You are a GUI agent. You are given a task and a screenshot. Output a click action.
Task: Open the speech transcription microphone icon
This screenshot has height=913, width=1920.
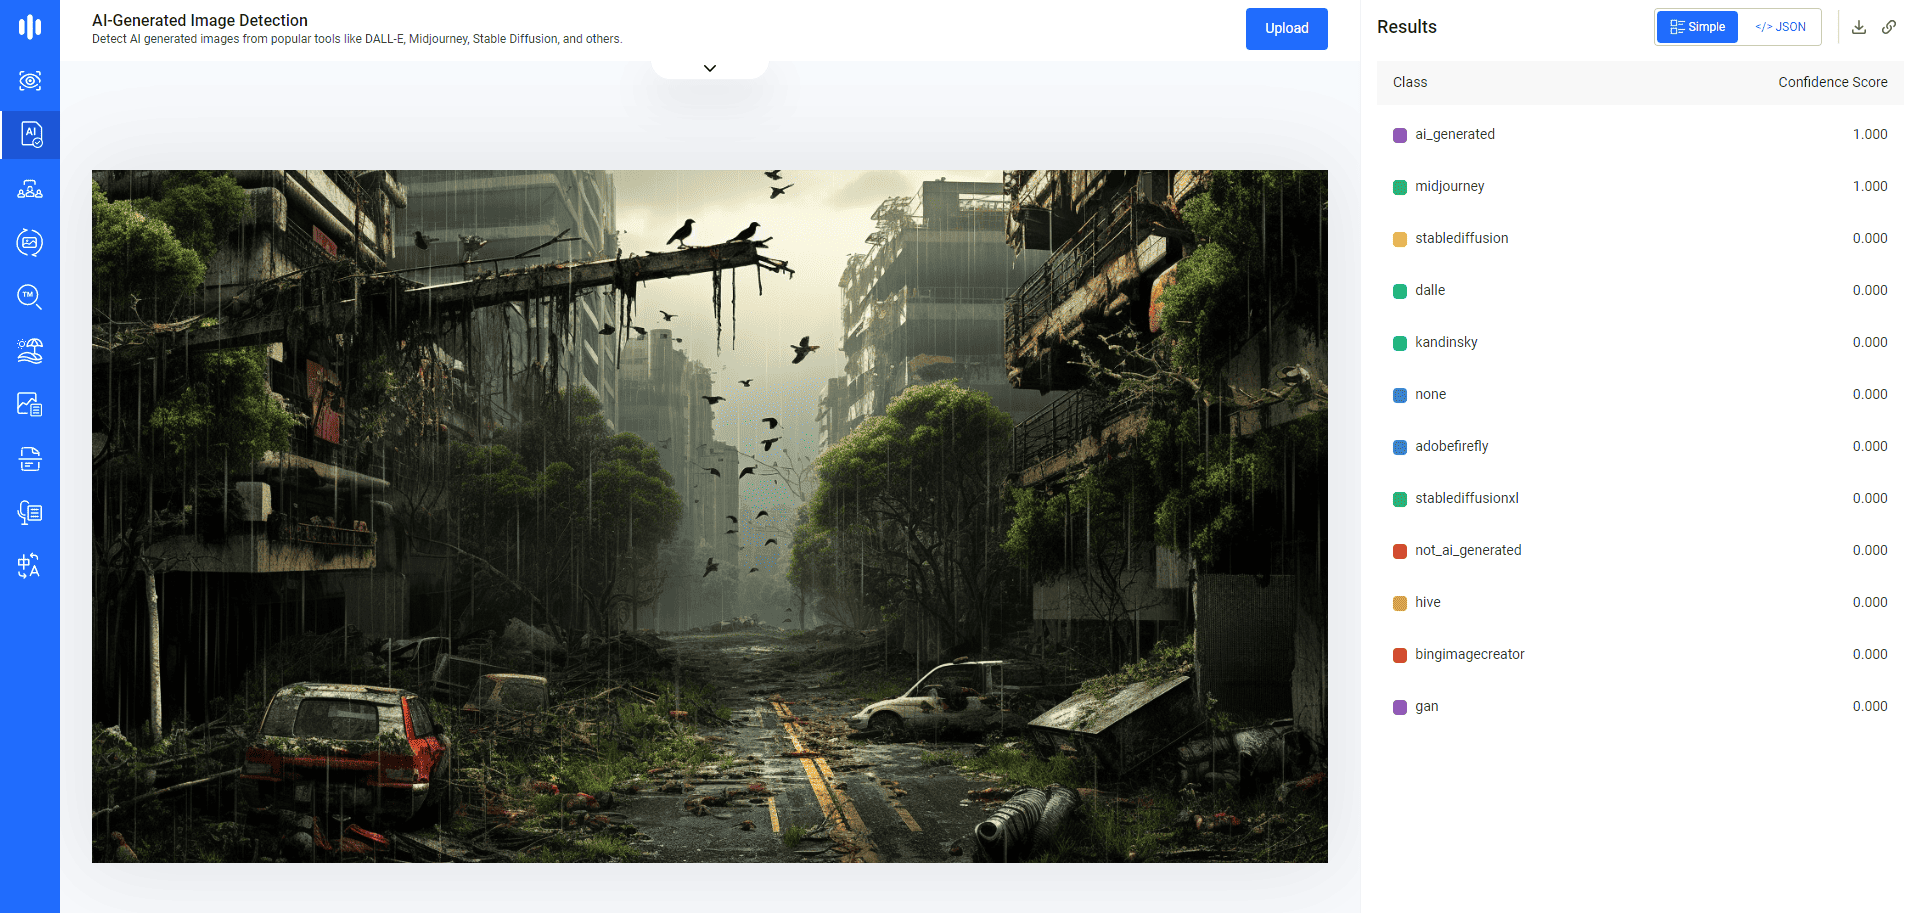point(30,513)
